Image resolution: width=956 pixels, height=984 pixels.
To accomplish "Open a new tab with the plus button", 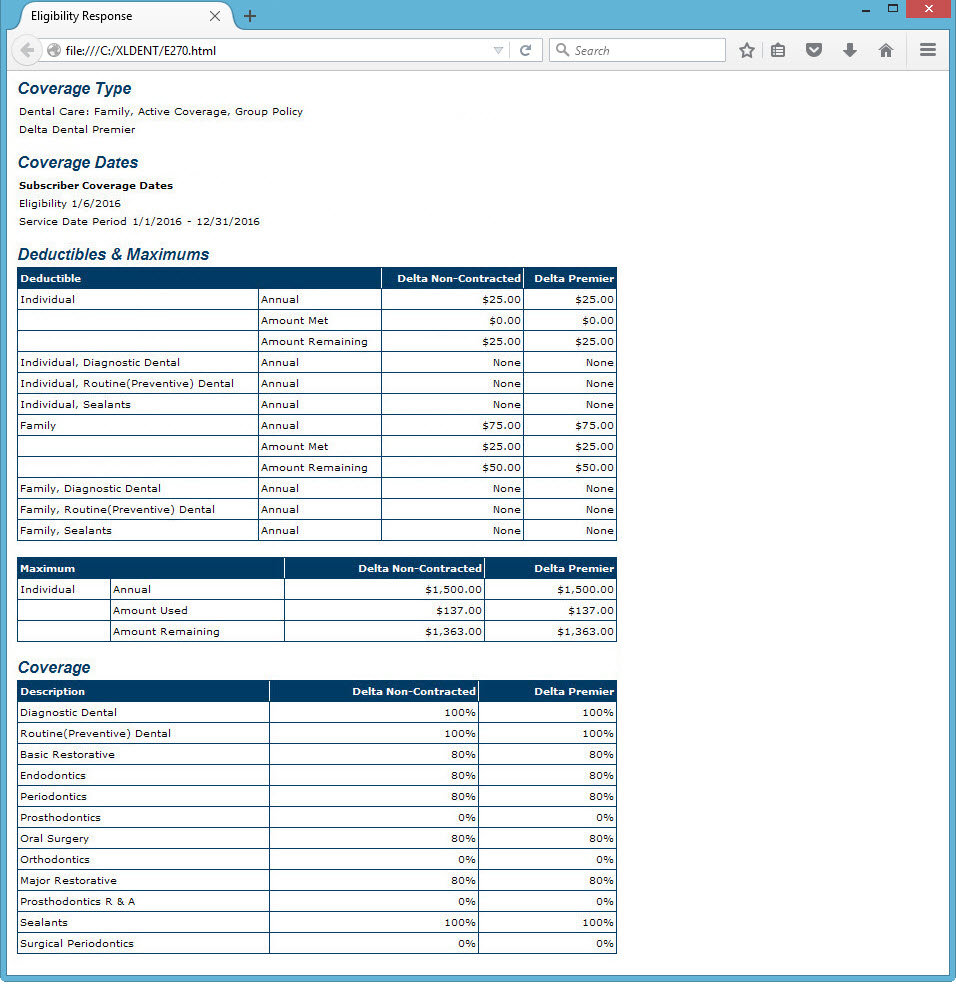I will 250,16.
